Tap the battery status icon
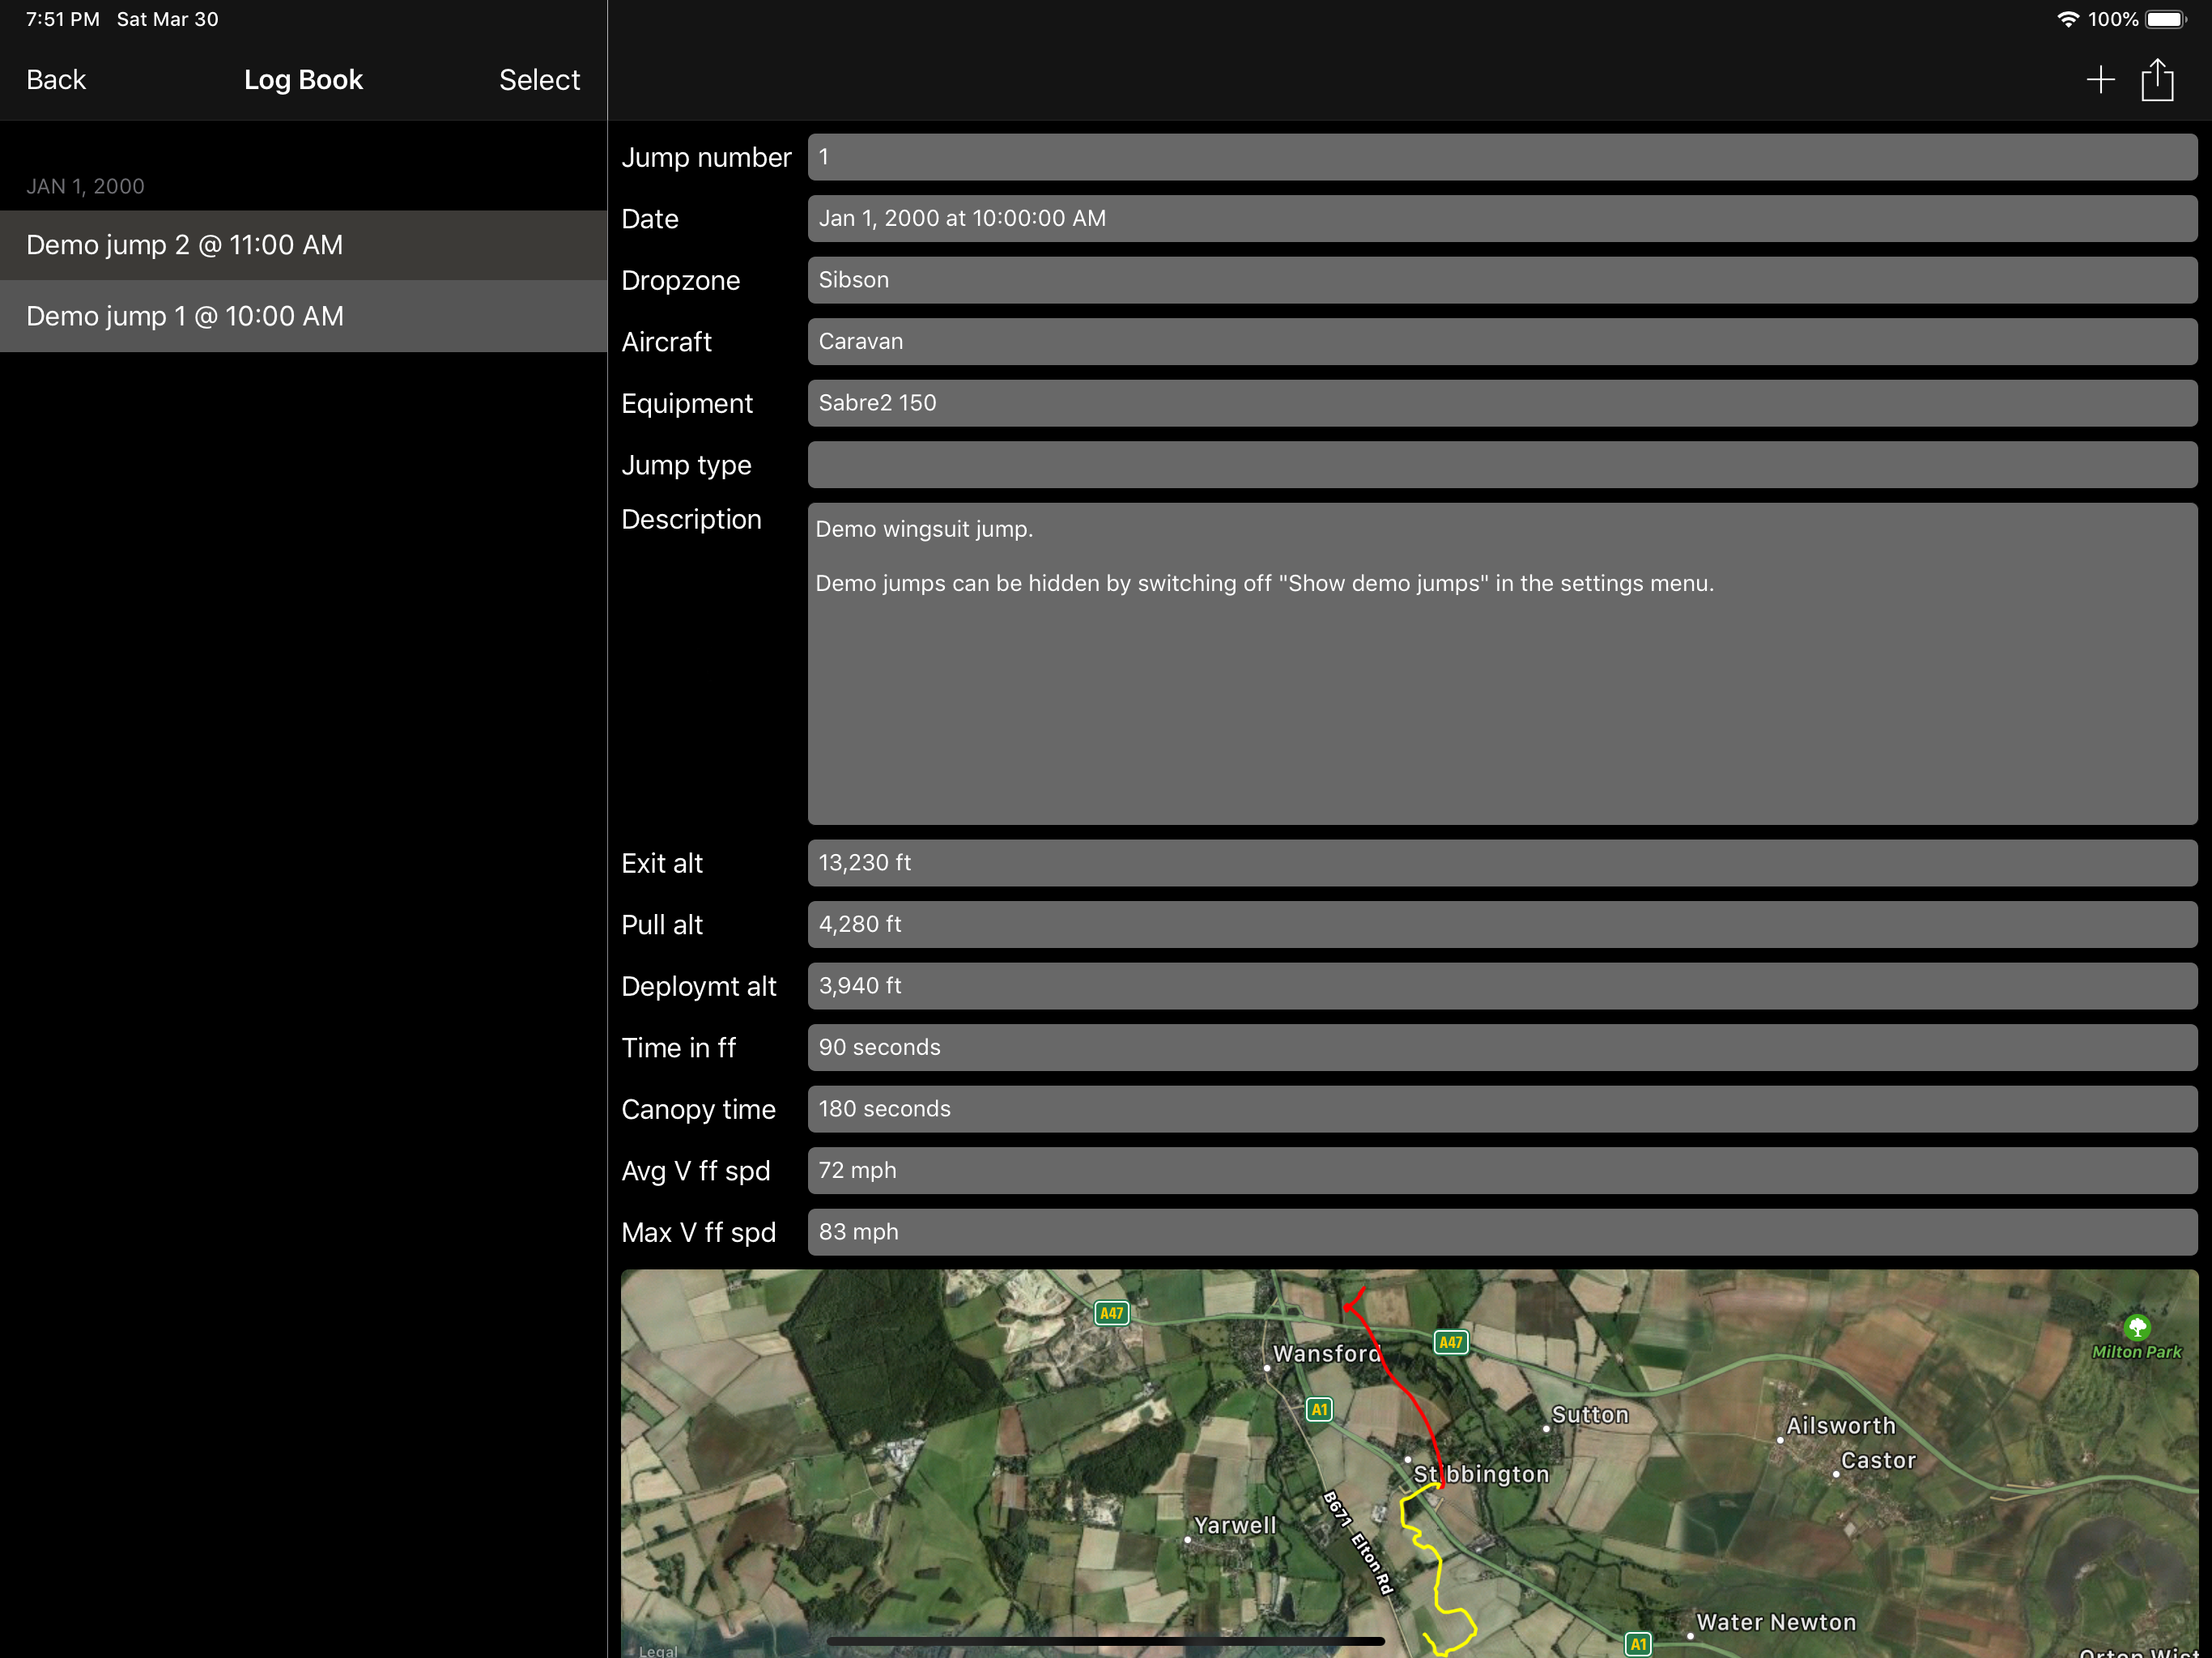 2166,19
